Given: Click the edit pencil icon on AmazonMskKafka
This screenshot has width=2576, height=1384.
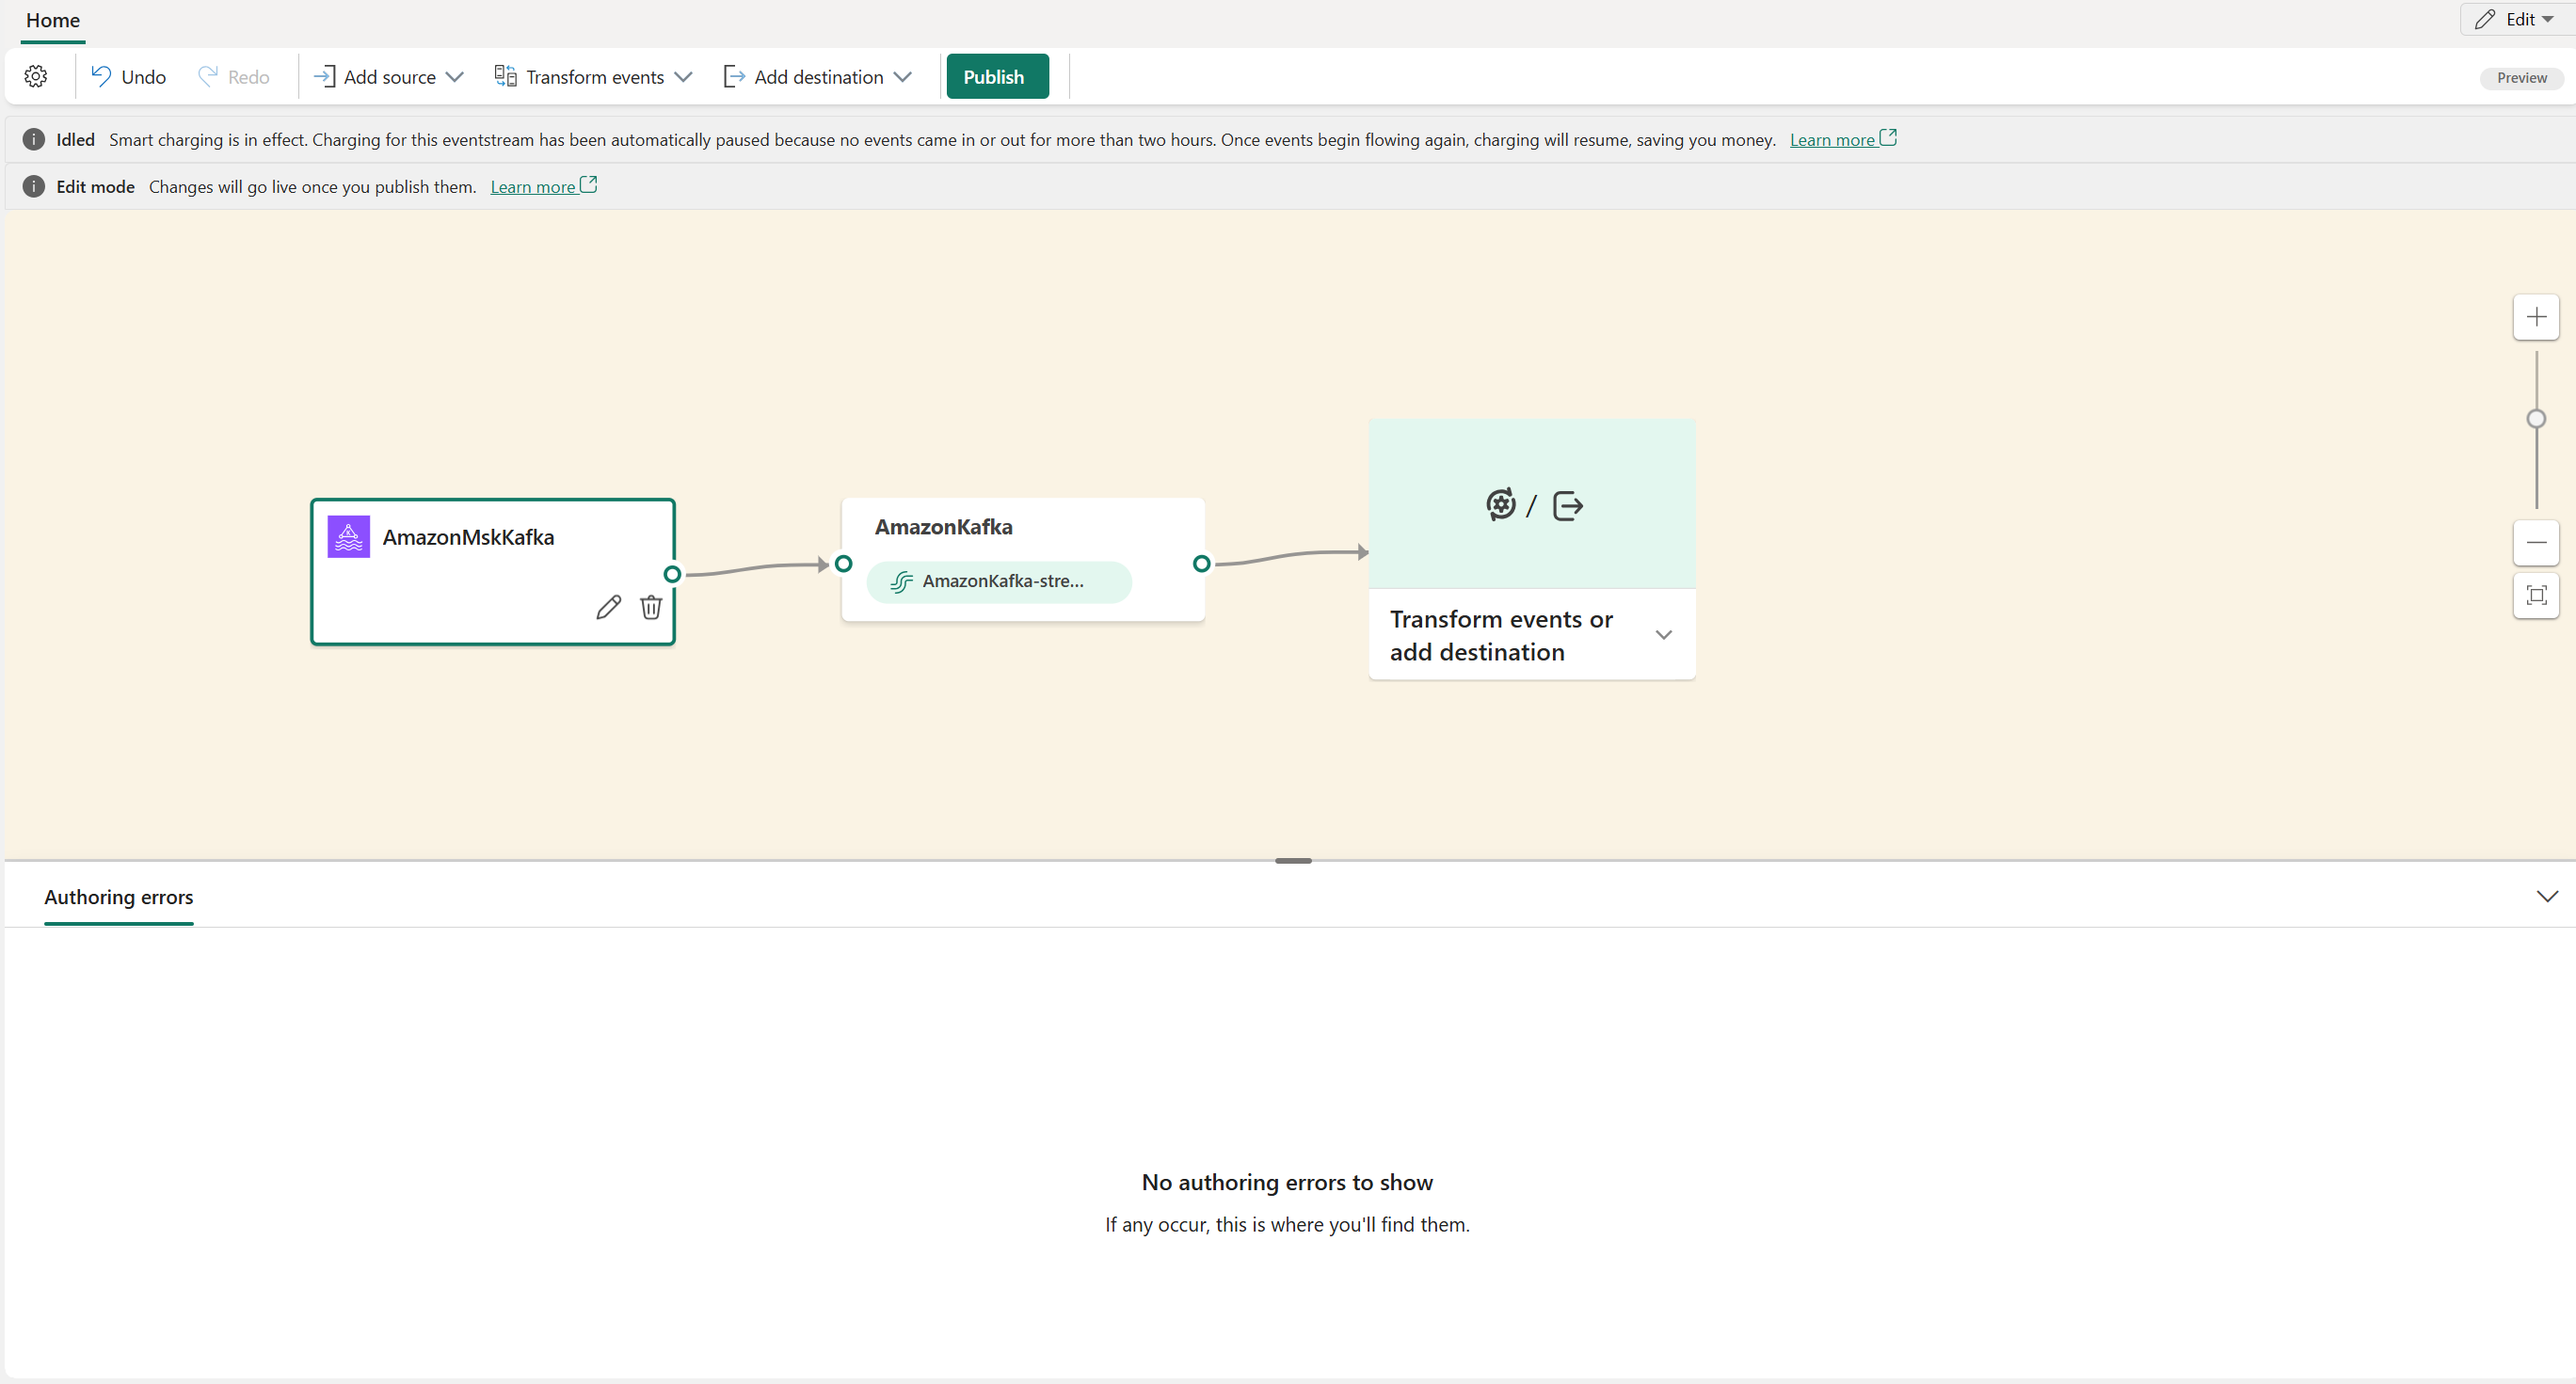Looking at the screenshot, I should point(607,607).
